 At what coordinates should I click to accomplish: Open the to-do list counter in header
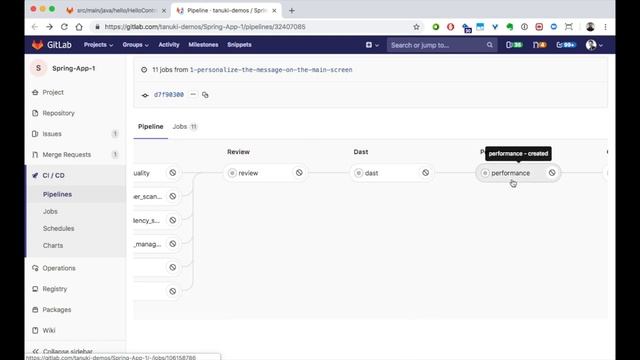point(566,45)
